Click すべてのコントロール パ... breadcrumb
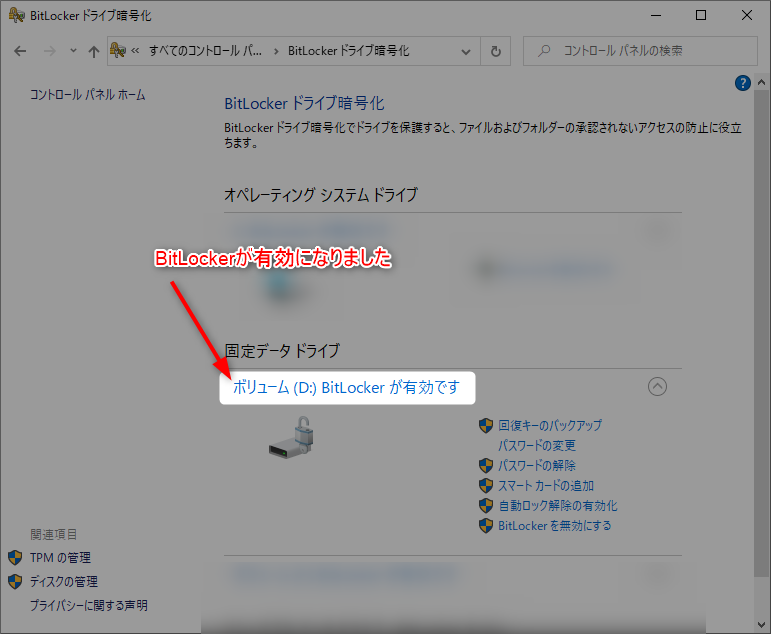This screenshot has width=771, height=634. pos(205,51)
